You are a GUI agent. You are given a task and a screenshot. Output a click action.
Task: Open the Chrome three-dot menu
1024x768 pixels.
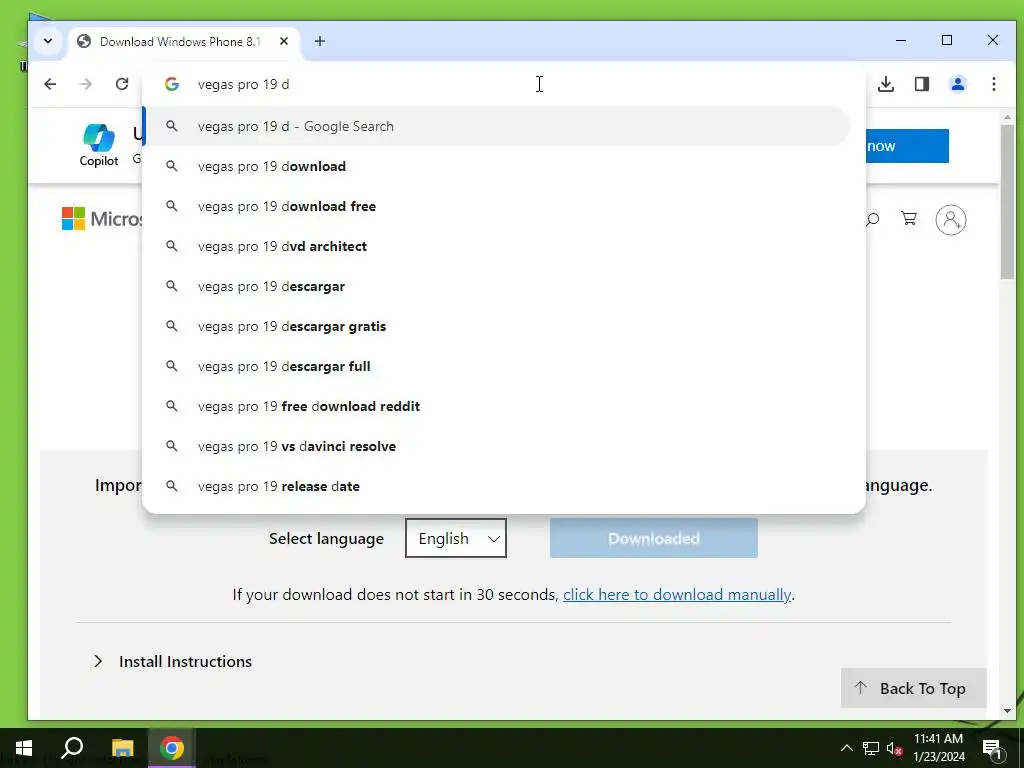[993, 84]
